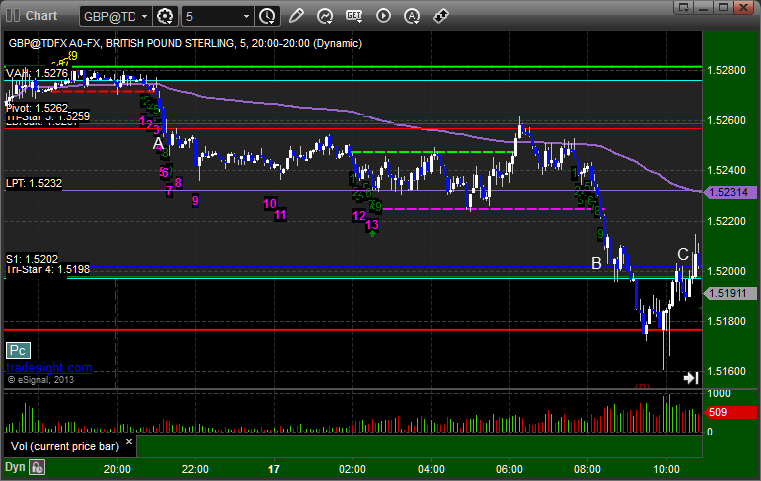Viewport: 761px width, 481px height.
Task: Click the Pc badge on chart
Action: point(18,350)
